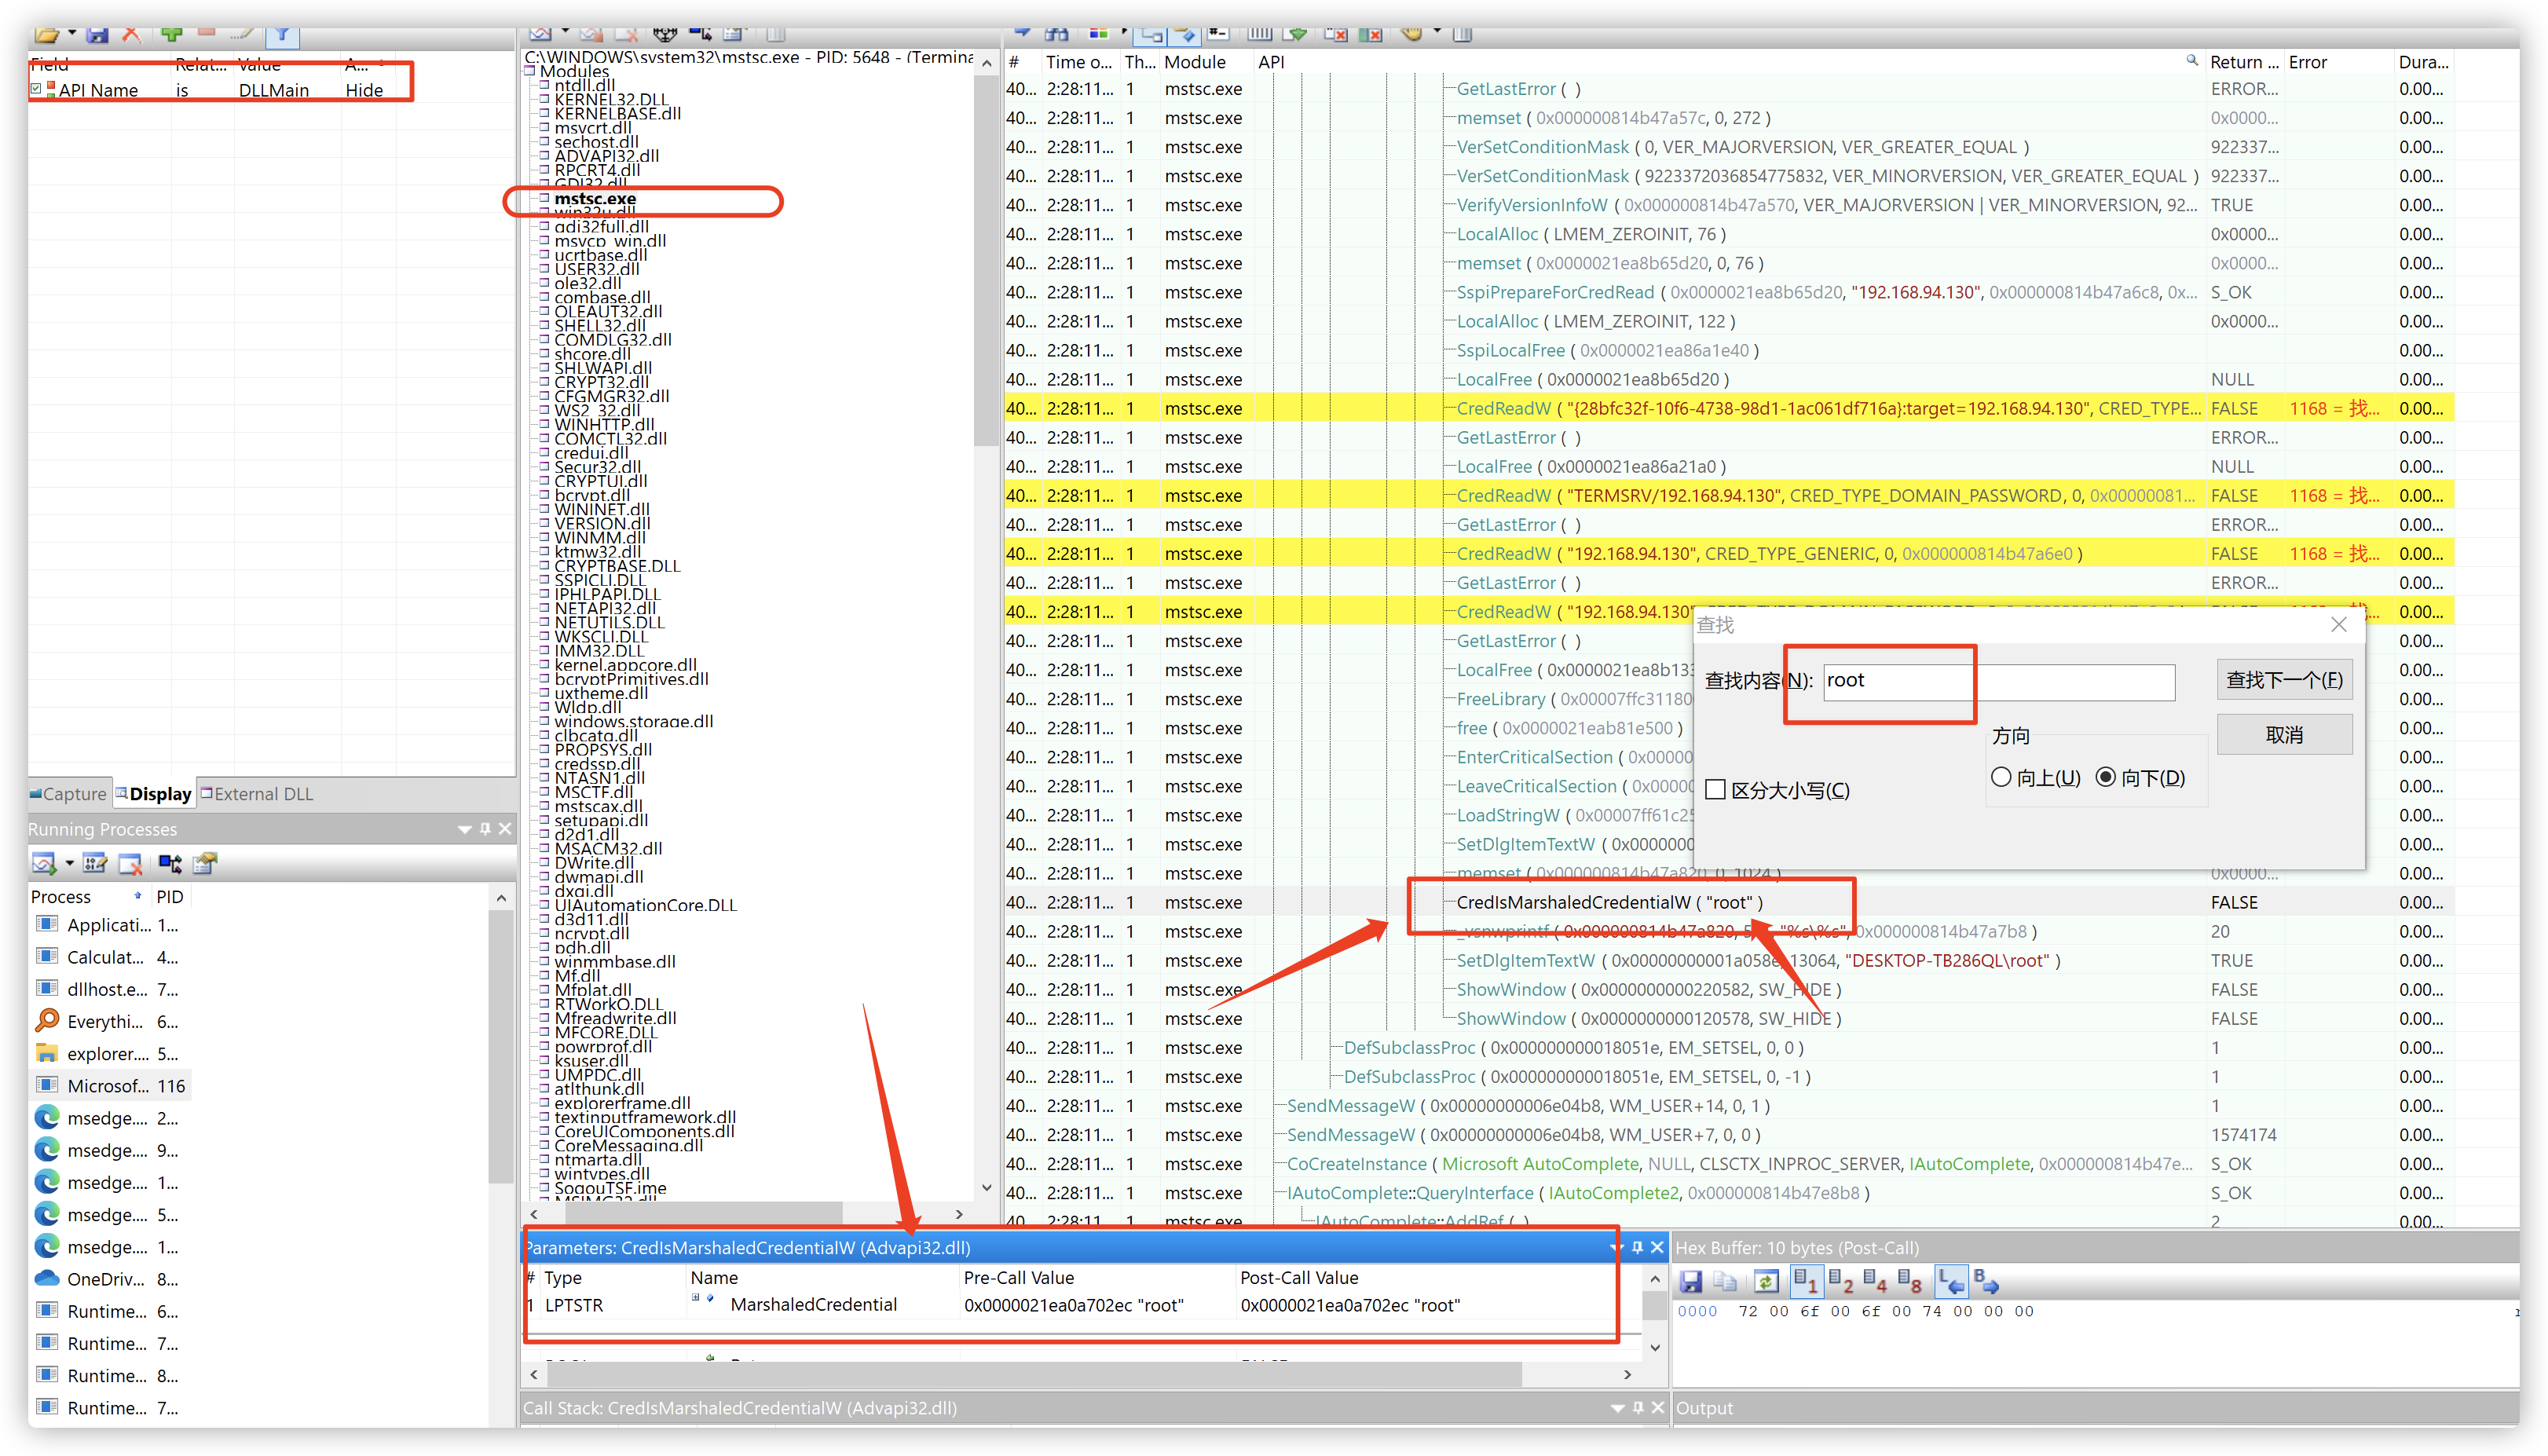
Task: Click the terminate process icon with red X
Action: [130, 863]
